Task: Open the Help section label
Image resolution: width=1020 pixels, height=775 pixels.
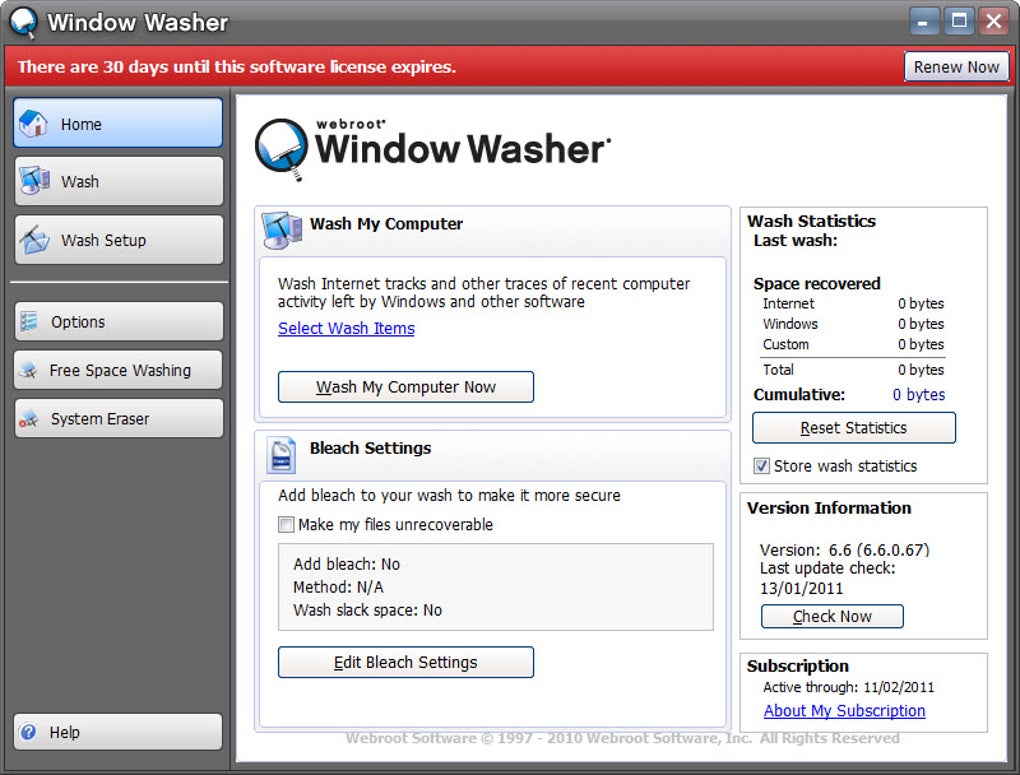Action: click(x=64, y=732)
